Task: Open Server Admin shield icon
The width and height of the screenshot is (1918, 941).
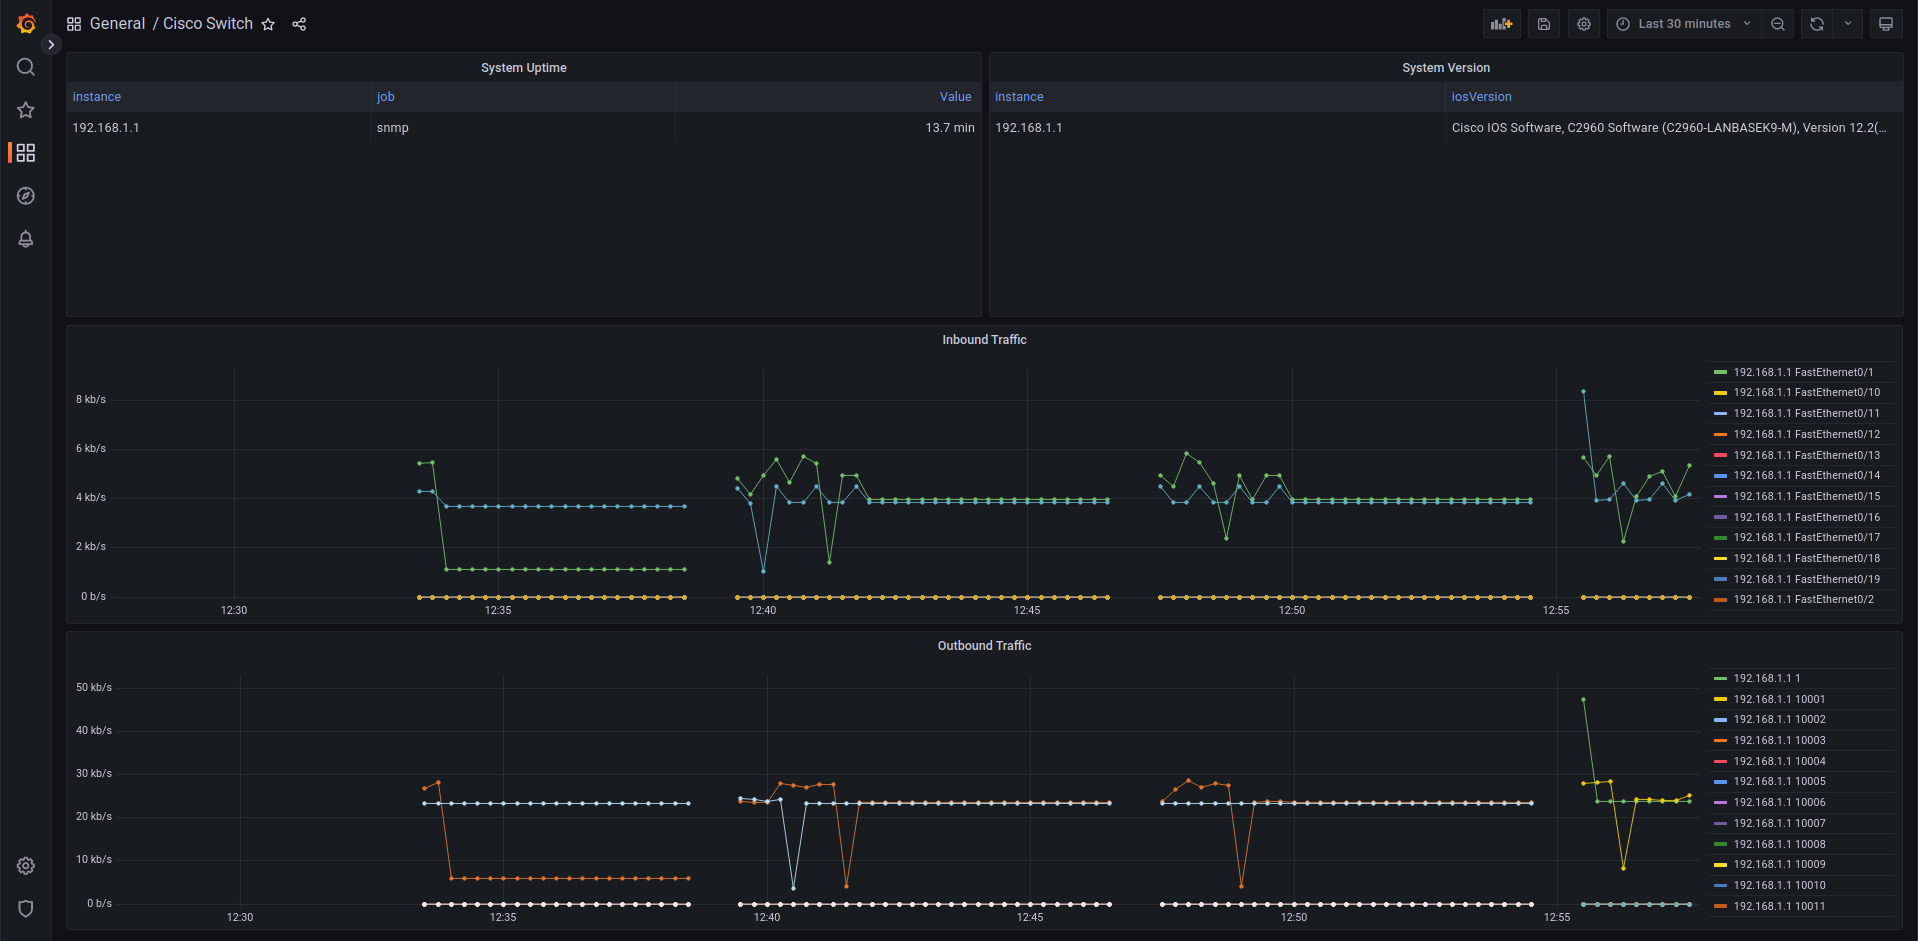Action: 26,909
